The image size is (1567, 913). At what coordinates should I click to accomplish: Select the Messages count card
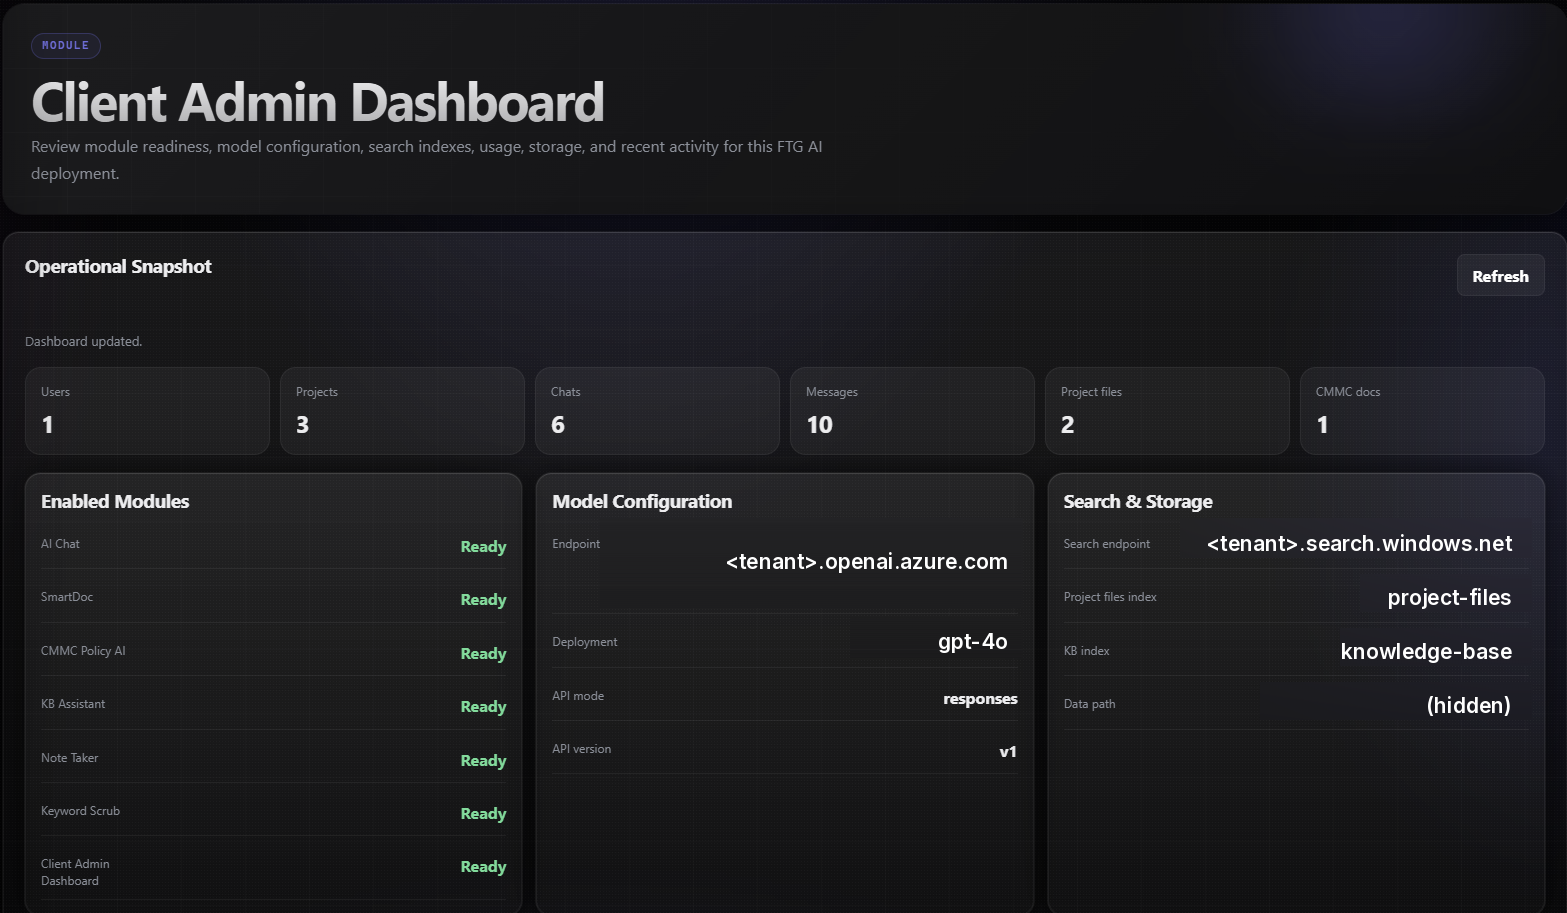coord(912,411)
